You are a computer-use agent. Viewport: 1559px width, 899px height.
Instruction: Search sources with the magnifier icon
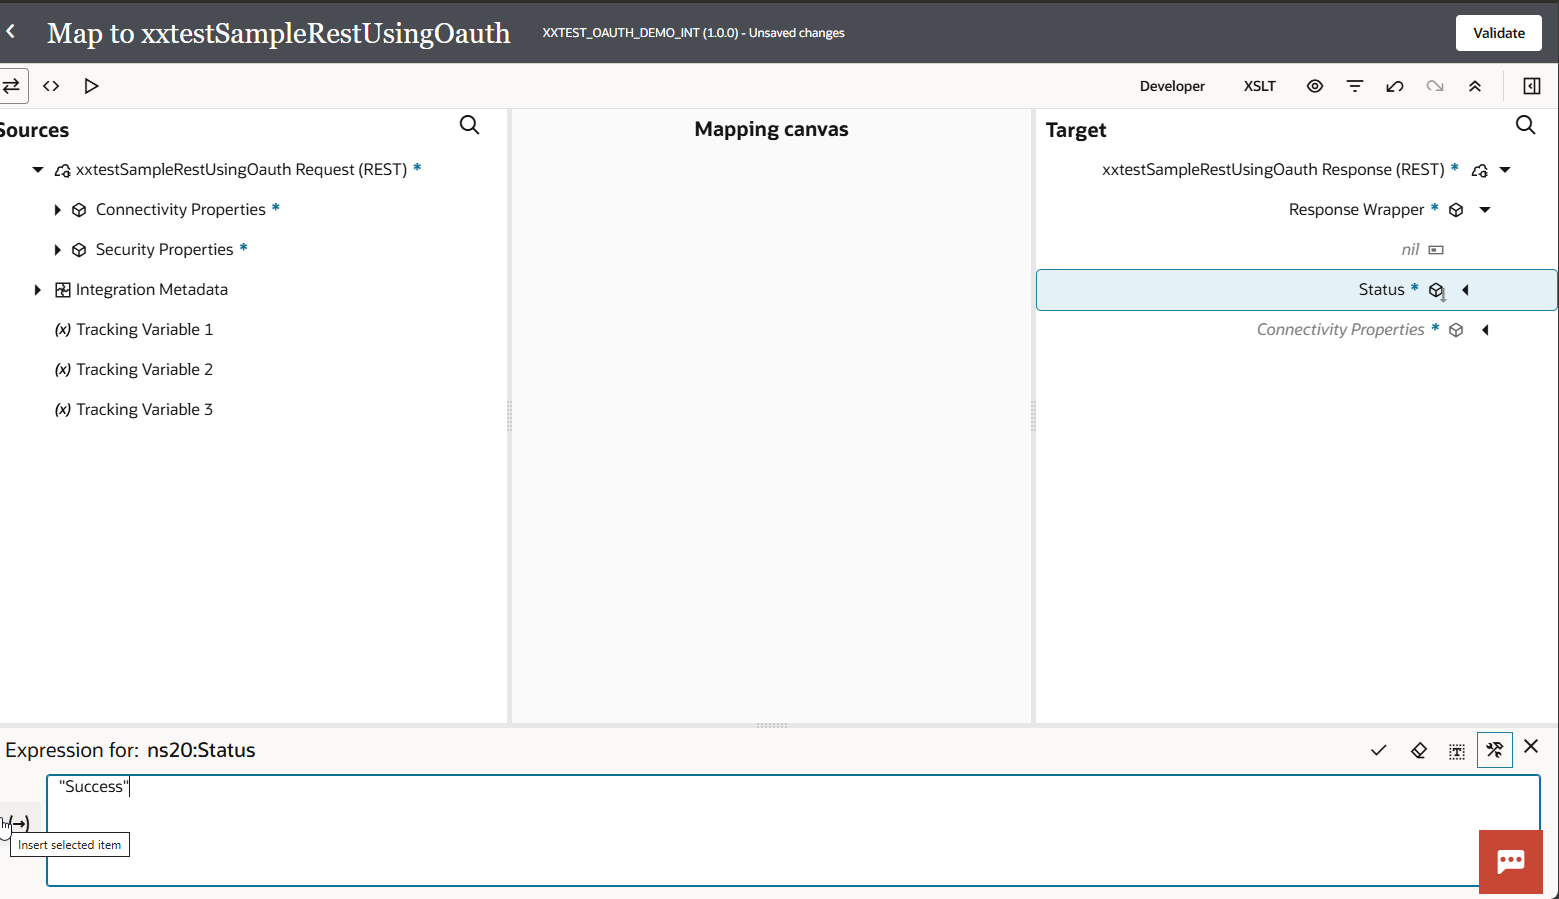[469, 125]
